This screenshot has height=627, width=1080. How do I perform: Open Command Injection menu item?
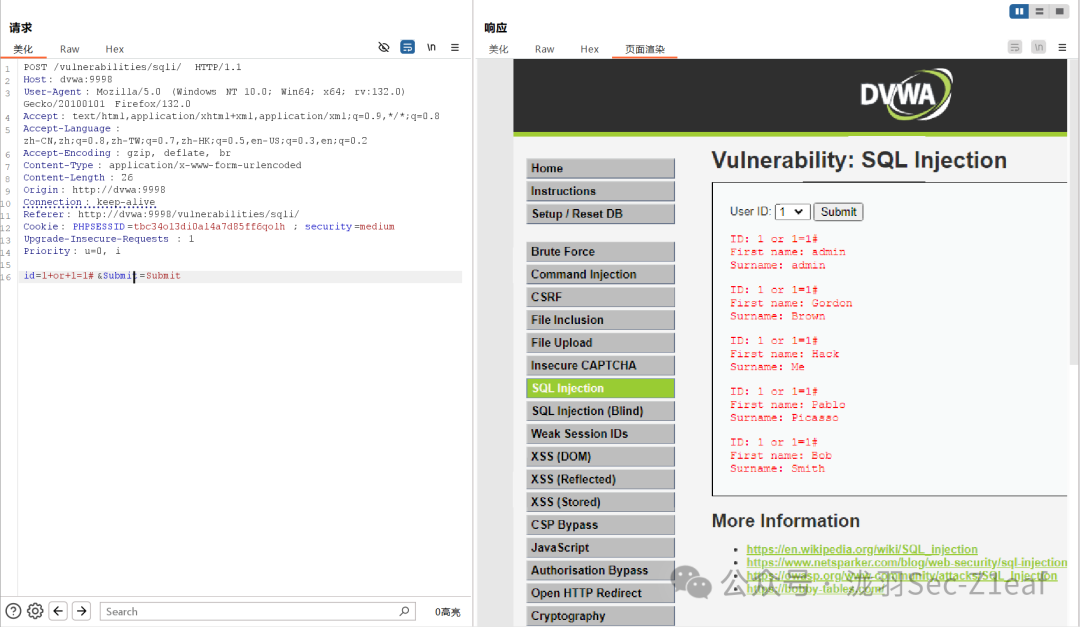[600, 274]
